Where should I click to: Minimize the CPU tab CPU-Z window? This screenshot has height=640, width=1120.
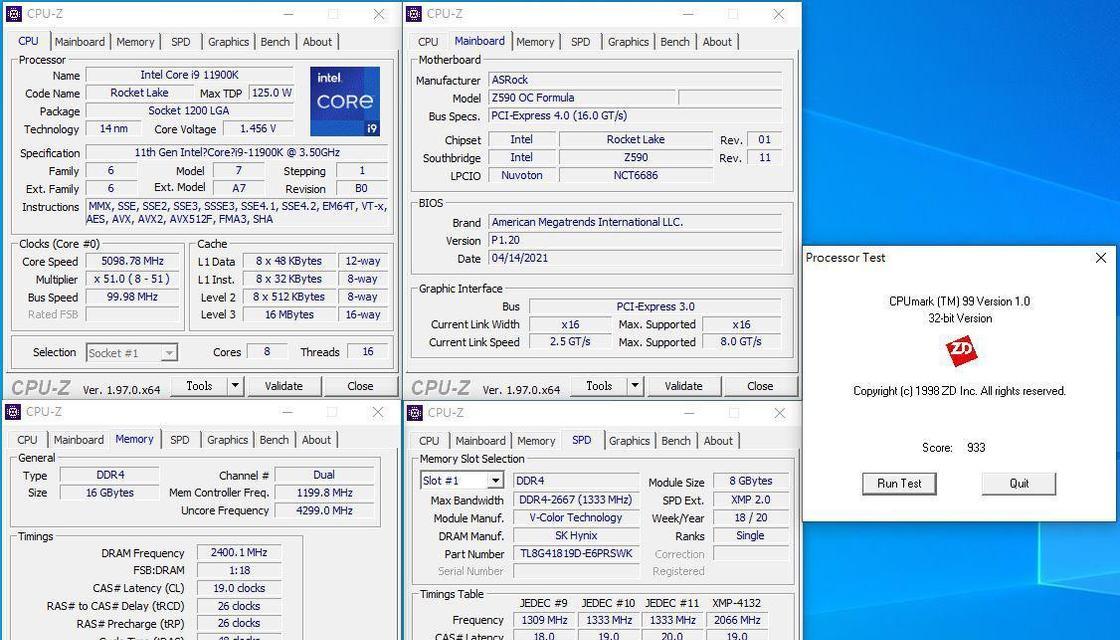289,14
